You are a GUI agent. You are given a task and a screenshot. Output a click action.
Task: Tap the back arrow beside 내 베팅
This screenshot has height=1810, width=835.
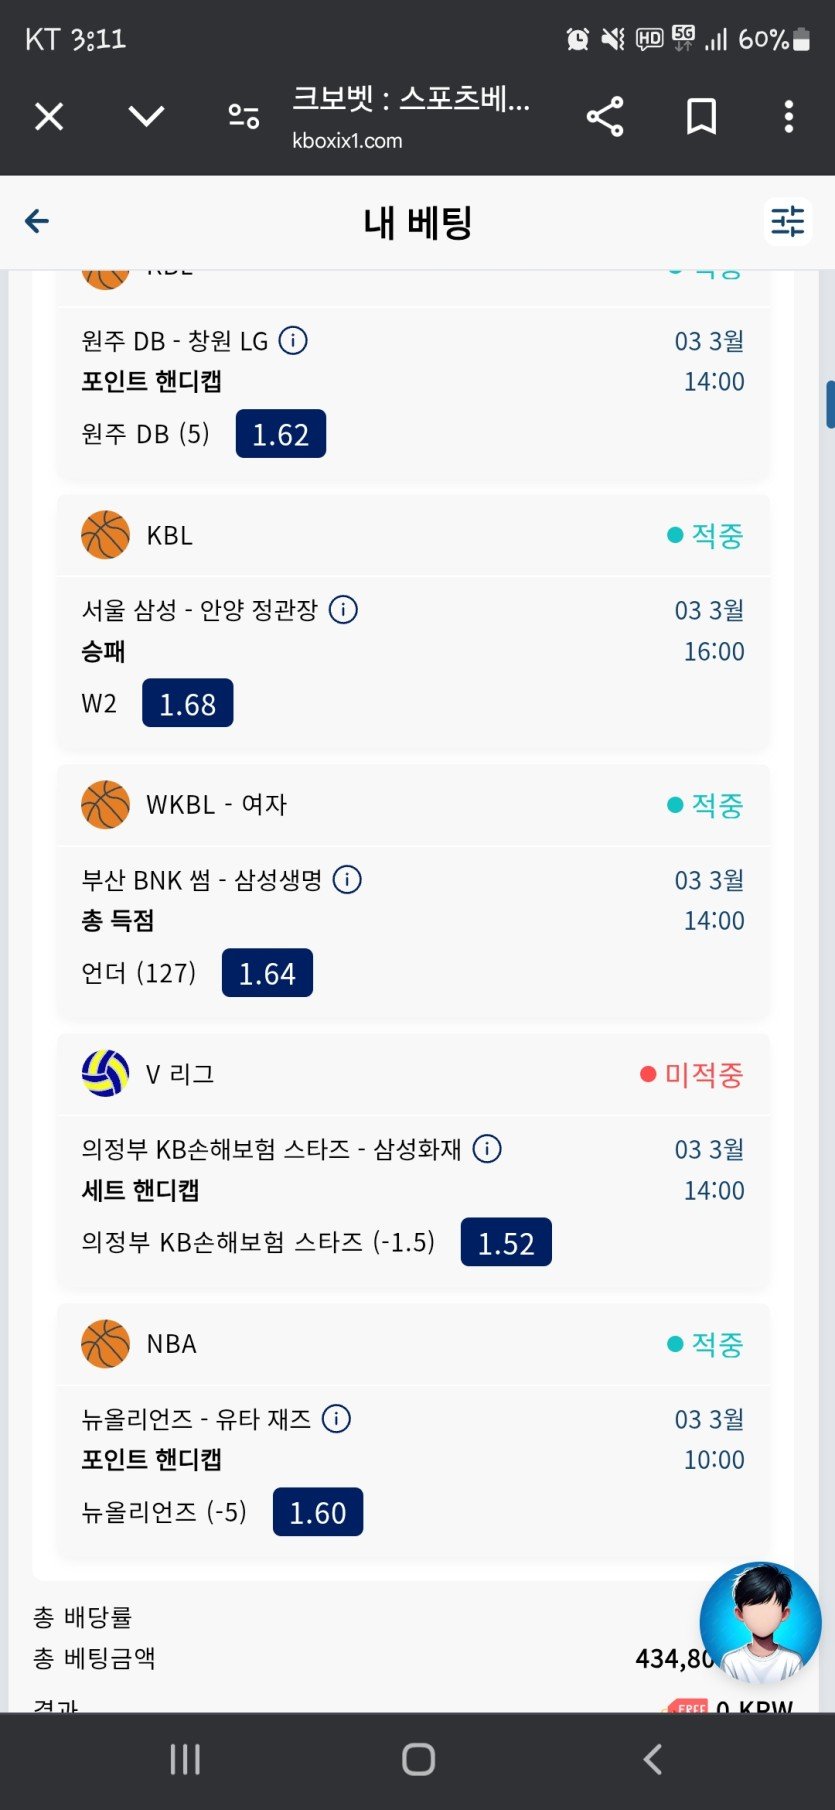click(x=37, y=221)
